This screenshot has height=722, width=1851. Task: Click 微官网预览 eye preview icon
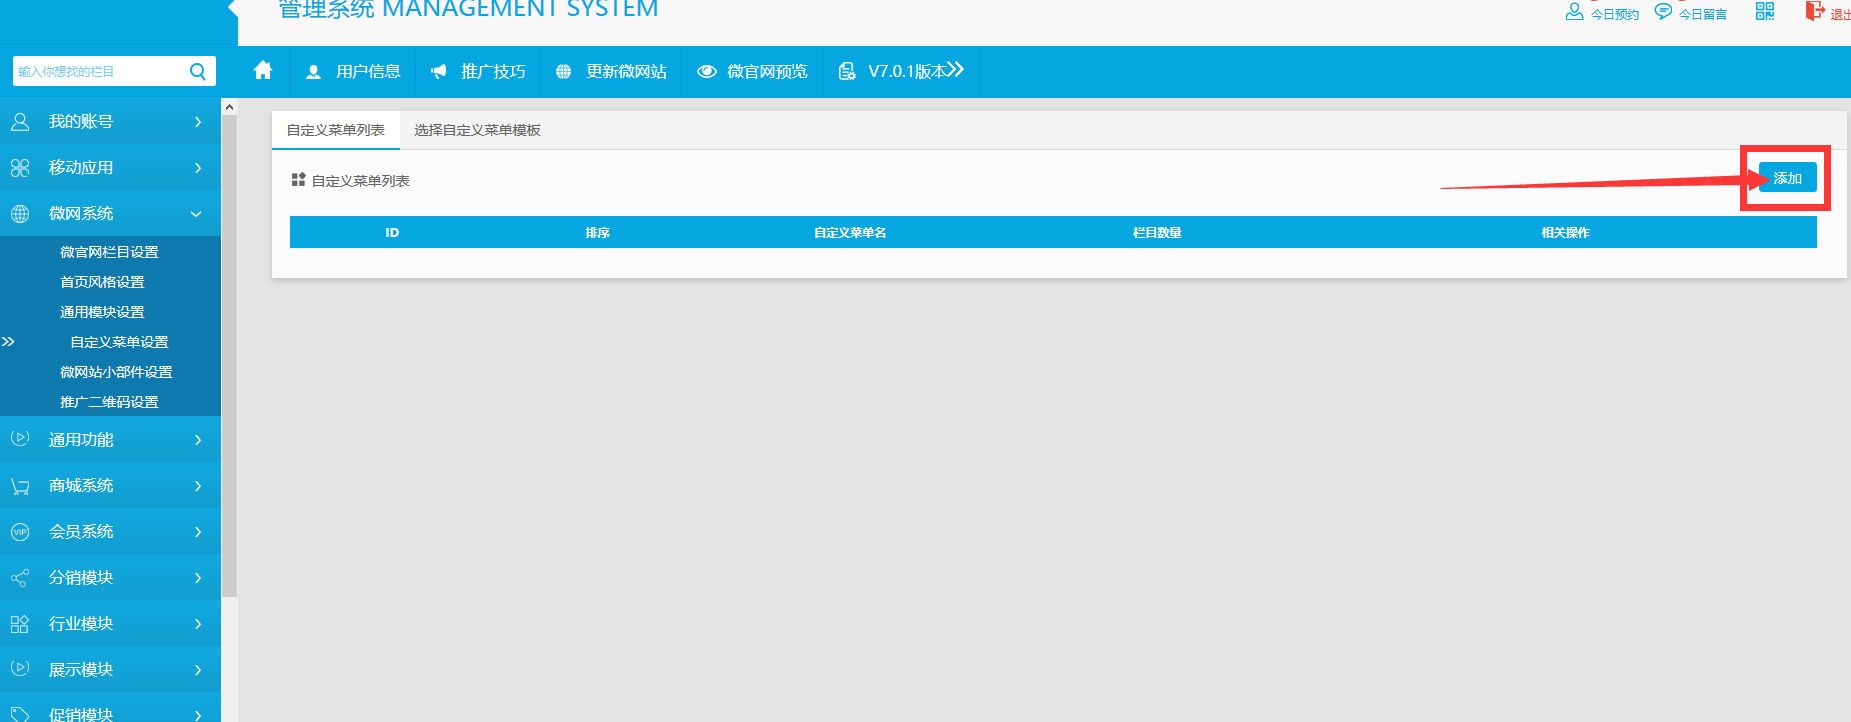[707, 72]
